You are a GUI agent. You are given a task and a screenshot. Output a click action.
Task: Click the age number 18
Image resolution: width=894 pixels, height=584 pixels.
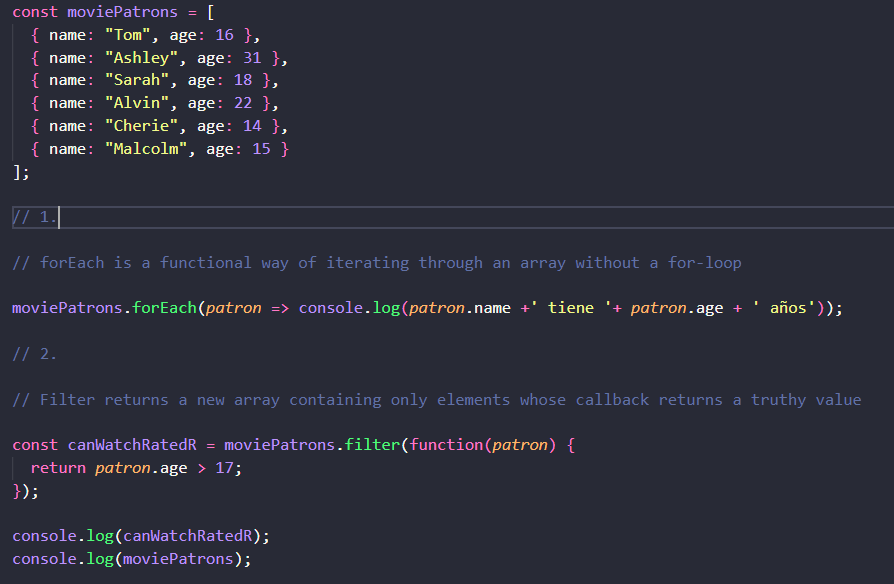click(243, 80)
